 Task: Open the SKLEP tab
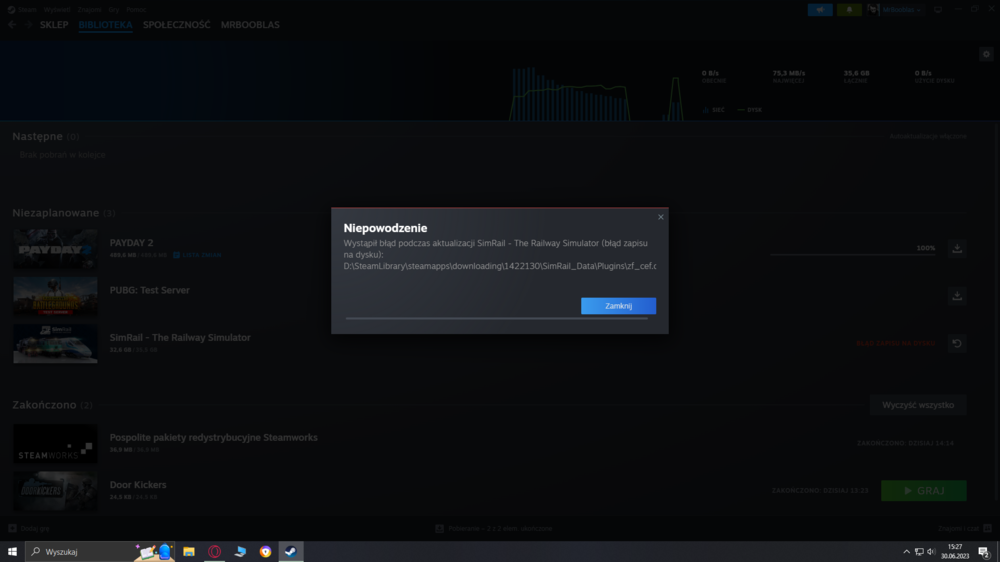[54, 25]
